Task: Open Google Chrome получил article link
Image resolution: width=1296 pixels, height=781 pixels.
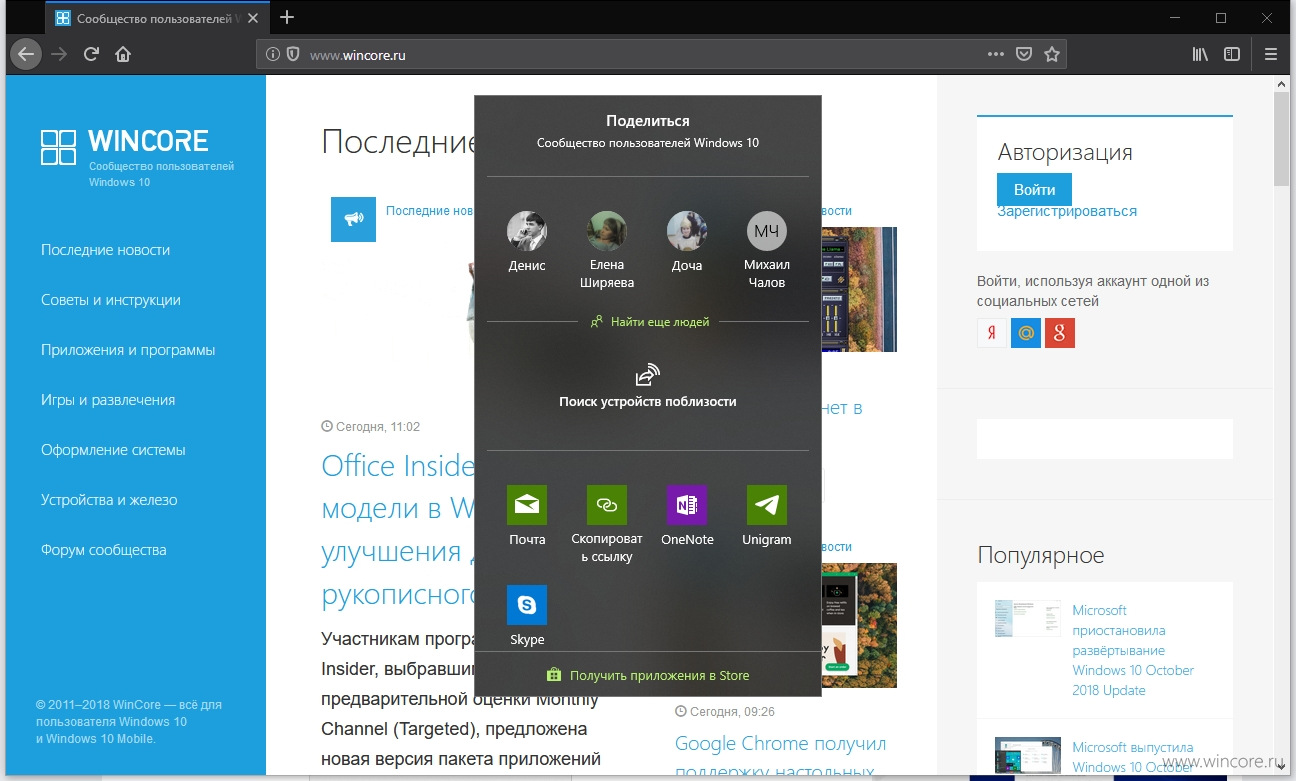Action: pos(780,759)
